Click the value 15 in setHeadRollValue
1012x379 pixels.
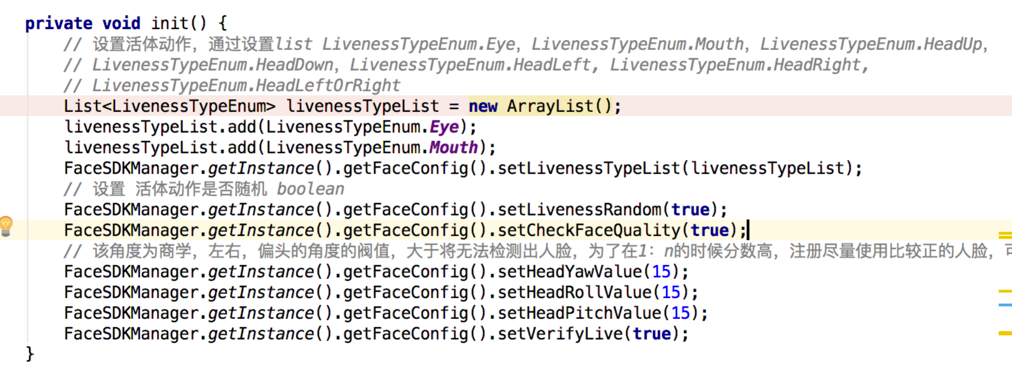click(x=672, y=292)
